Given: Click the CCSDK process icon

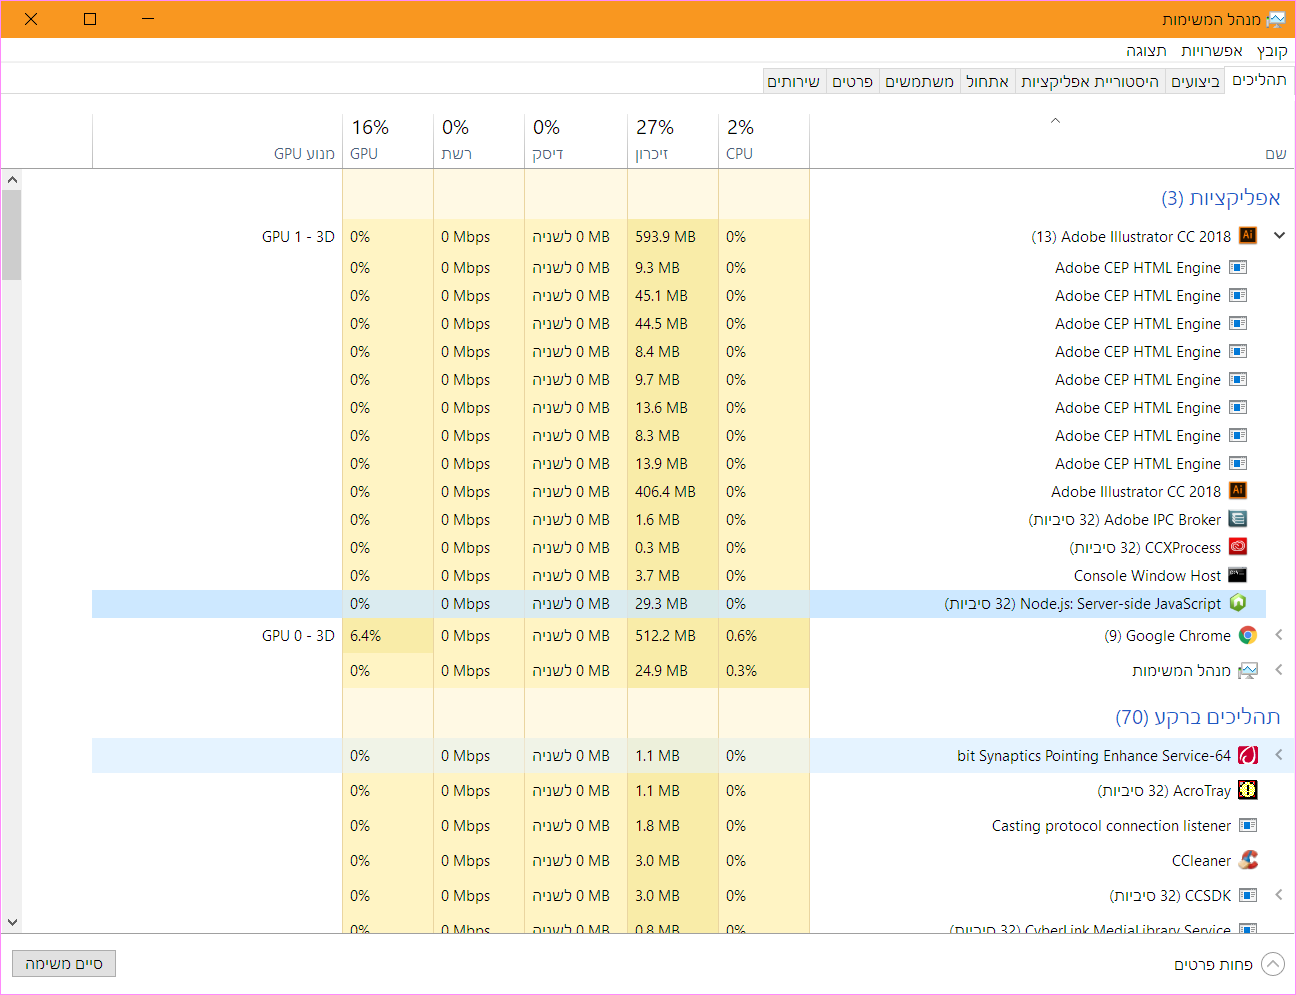Looking at the screenshot, I should pyautogui.click(x=1247, y=895).
